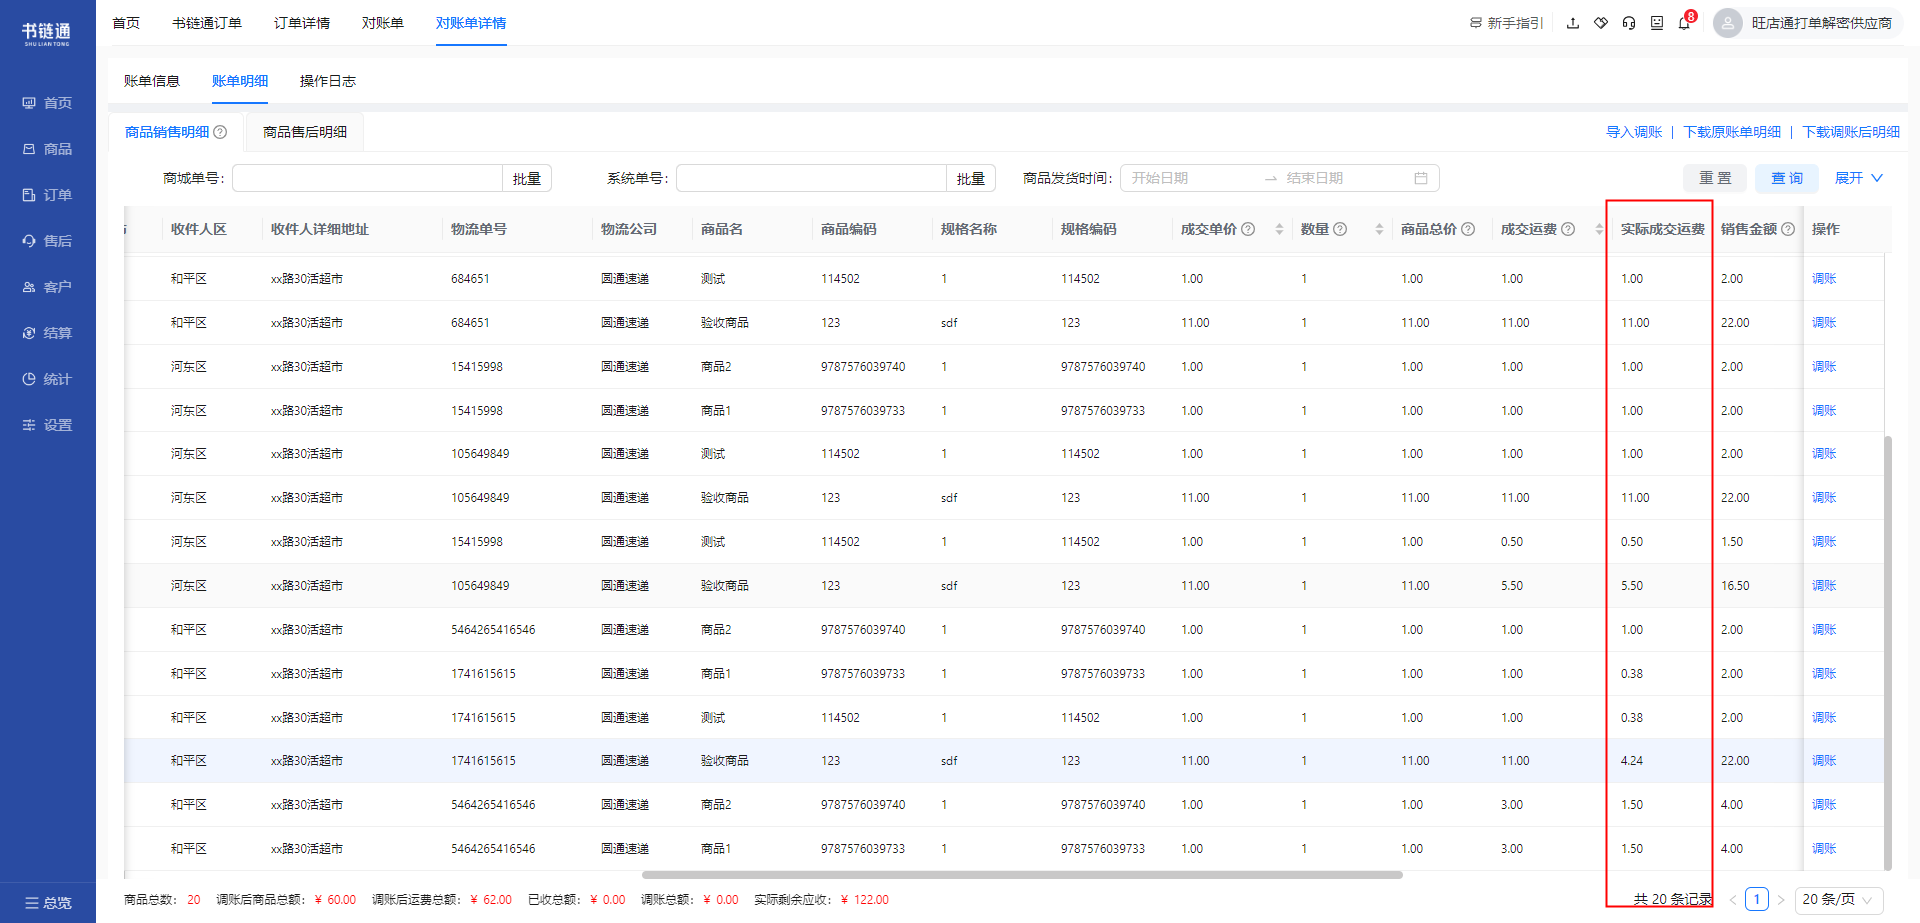Viewport: 1920px width, 923px height.
Task: Switch to 首页 top tab
Action: [x=126, y=23]
